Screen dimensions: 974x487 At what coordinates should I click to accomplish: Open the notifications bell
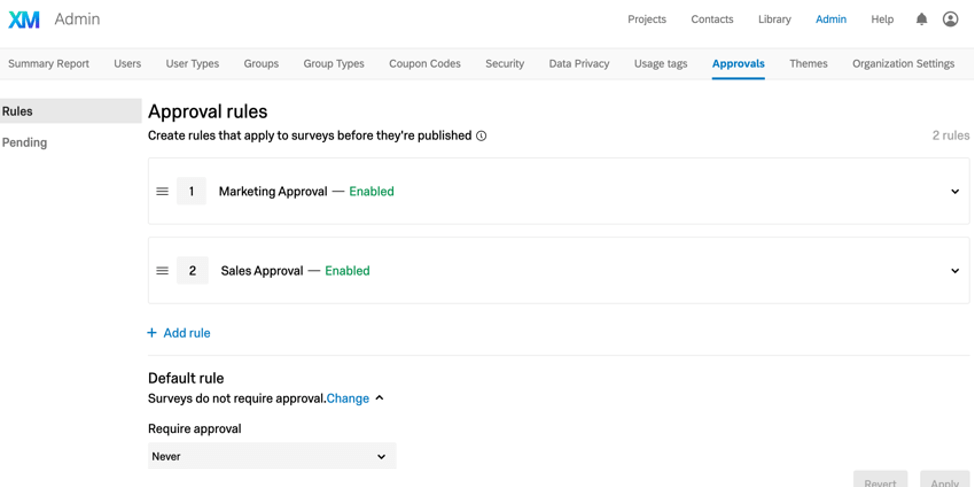[922, 20]
